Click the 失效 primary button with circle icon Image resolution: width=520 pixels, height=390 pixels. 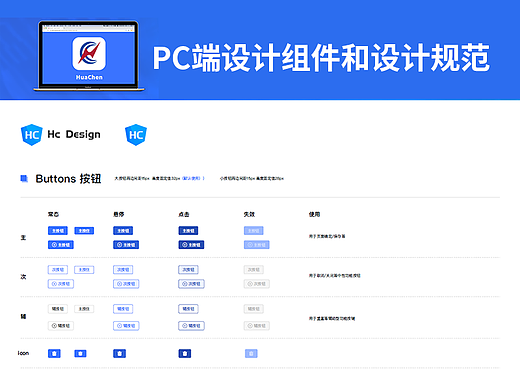[257, 245]
